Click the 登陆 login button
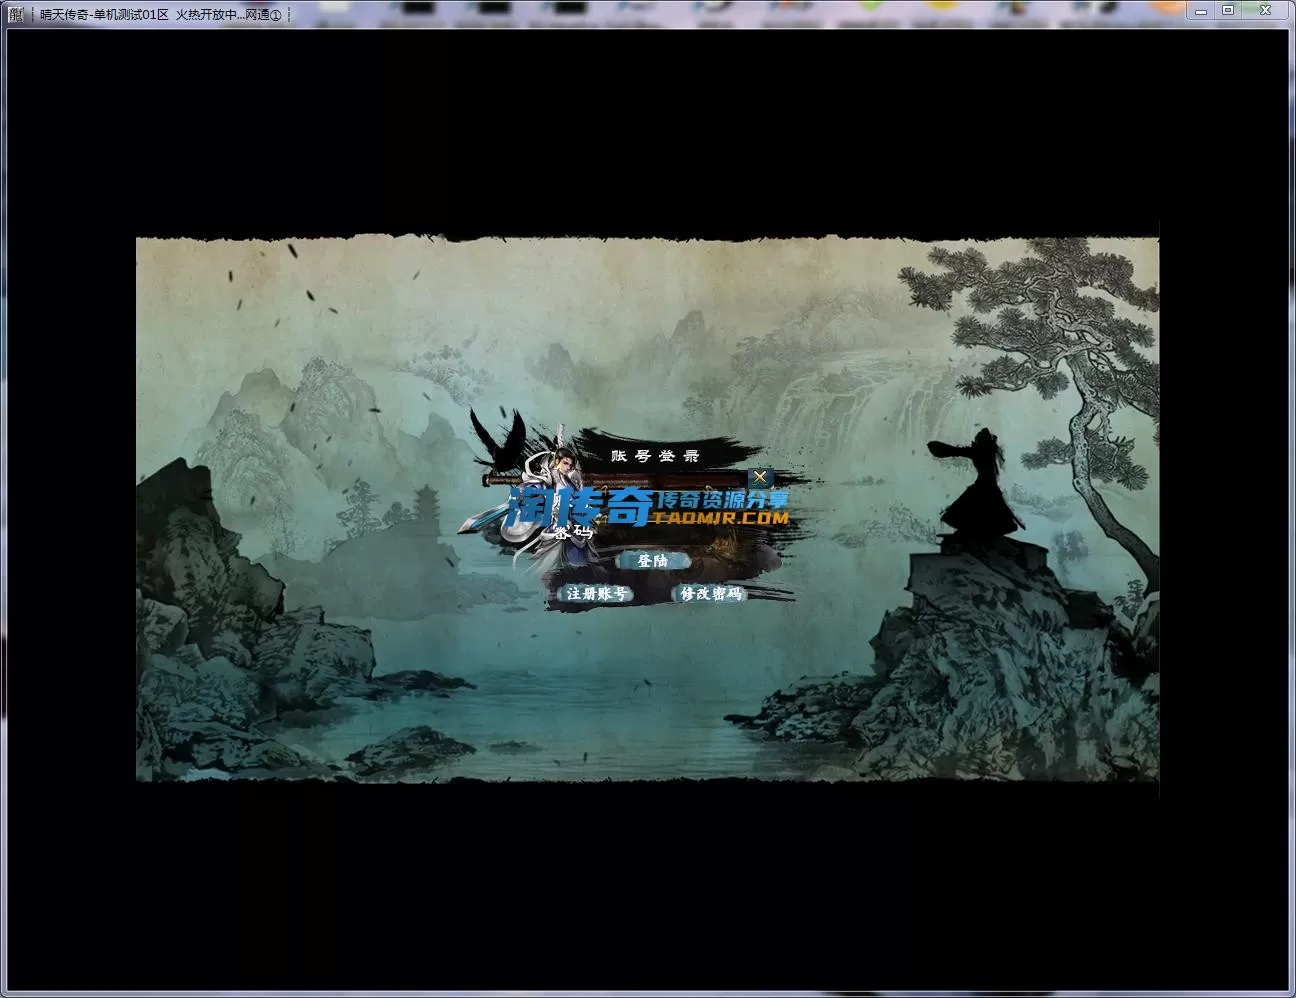 (653, 561)
